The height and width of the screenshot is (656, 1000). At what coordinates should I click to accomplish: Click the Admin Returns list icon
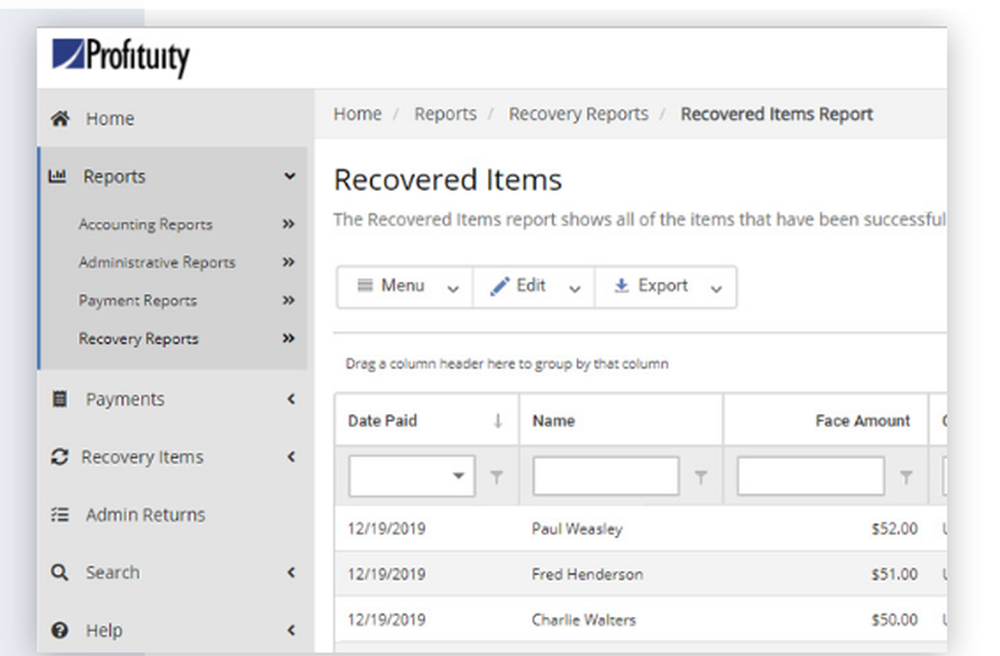pyautogui.click(x=60, y=514)
